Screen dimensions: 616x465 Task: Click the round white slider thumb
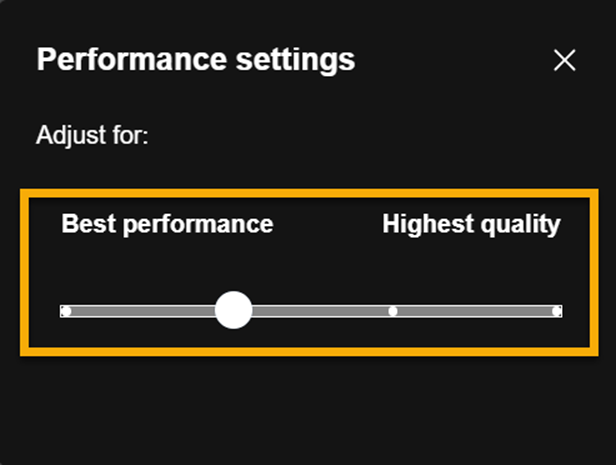(233, 310)
